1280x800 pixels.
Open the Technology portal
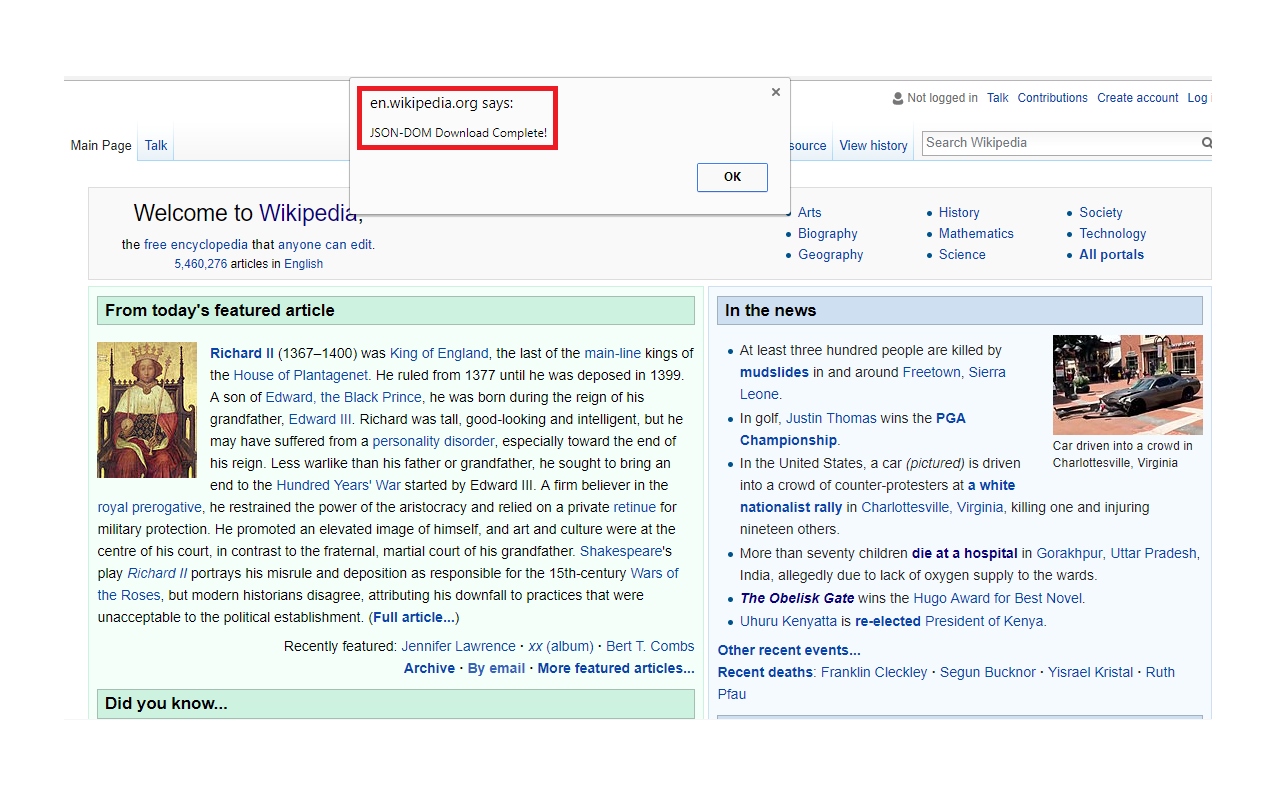click(1113, 234)
